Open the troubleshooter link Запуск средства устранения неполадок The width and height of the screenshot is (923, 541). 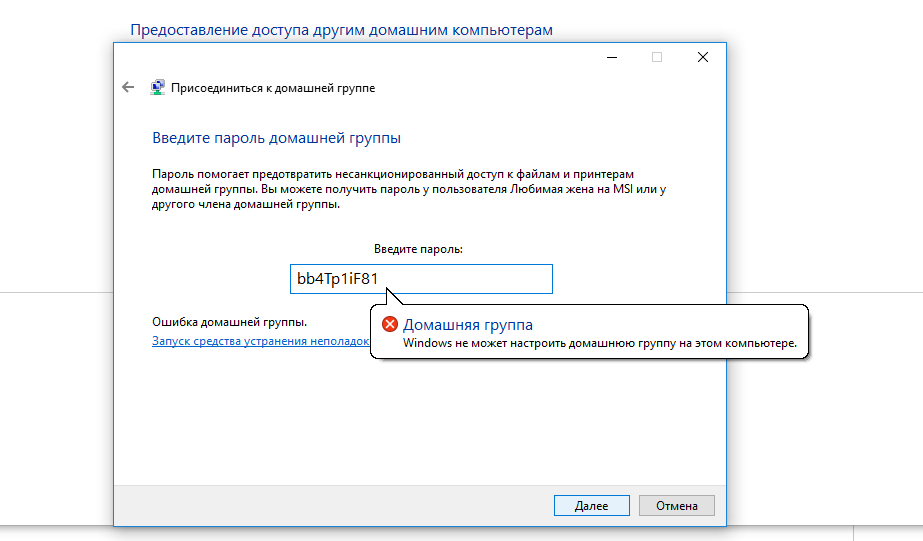tap(261, 341)
